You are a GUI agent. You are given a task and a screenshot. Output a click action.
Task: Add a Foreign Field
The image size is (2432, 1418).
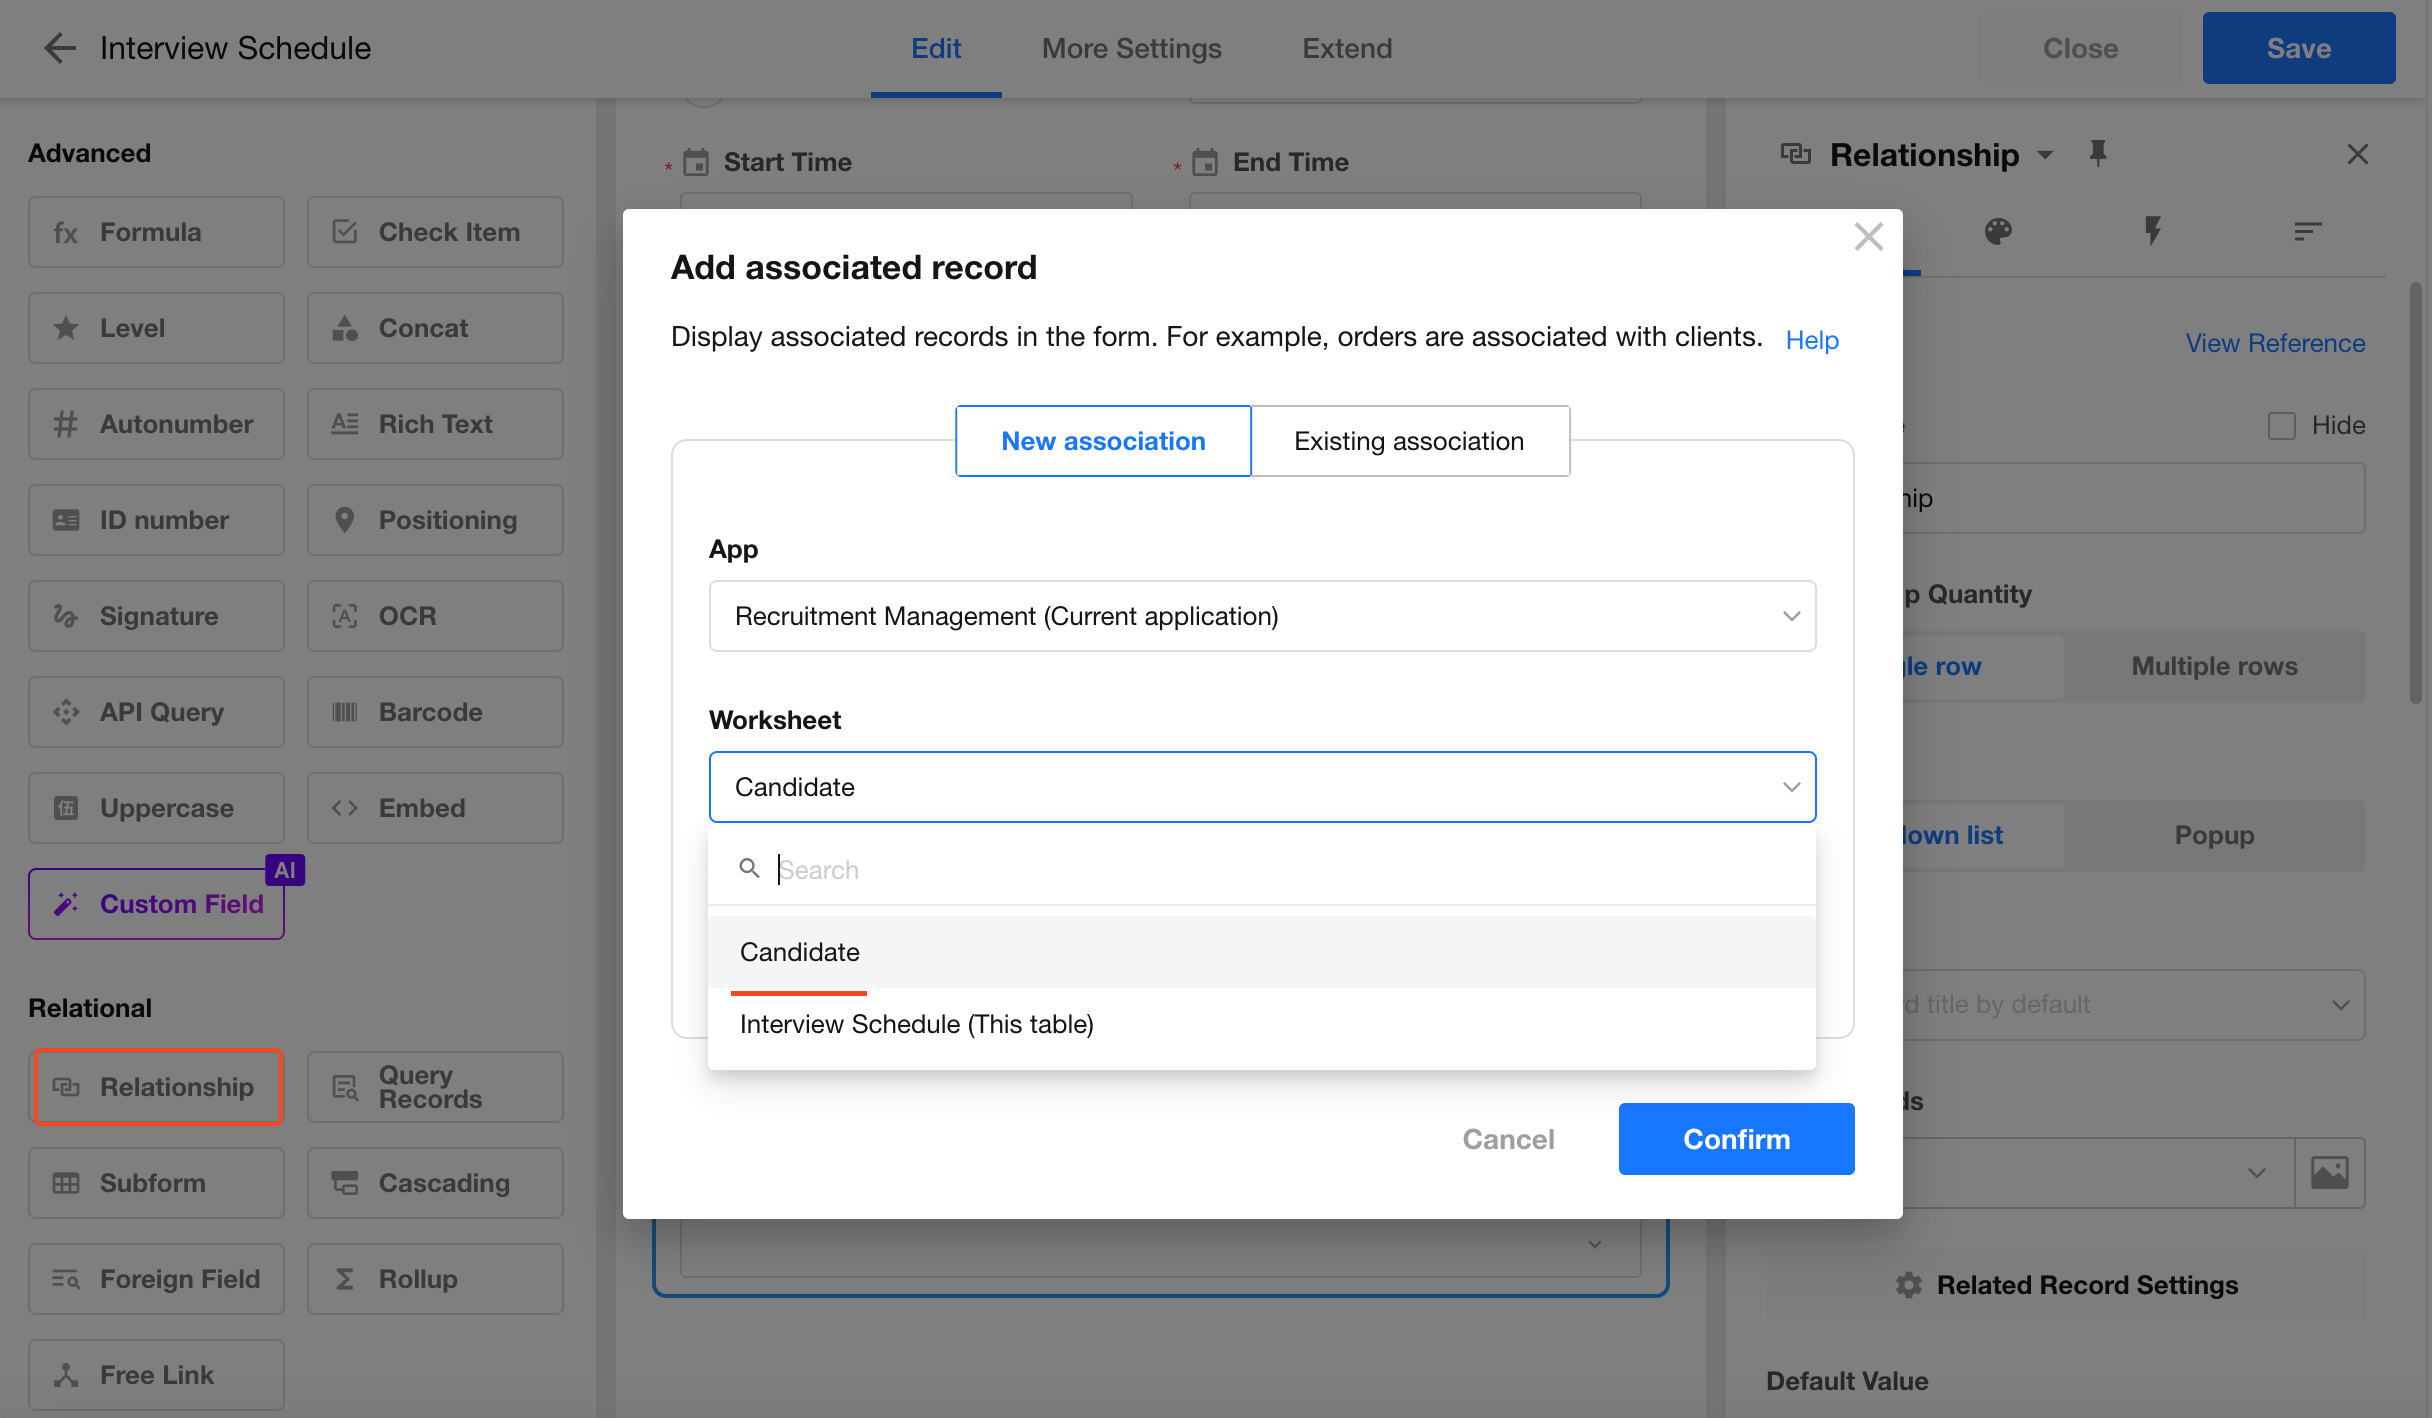[156, 1279]
